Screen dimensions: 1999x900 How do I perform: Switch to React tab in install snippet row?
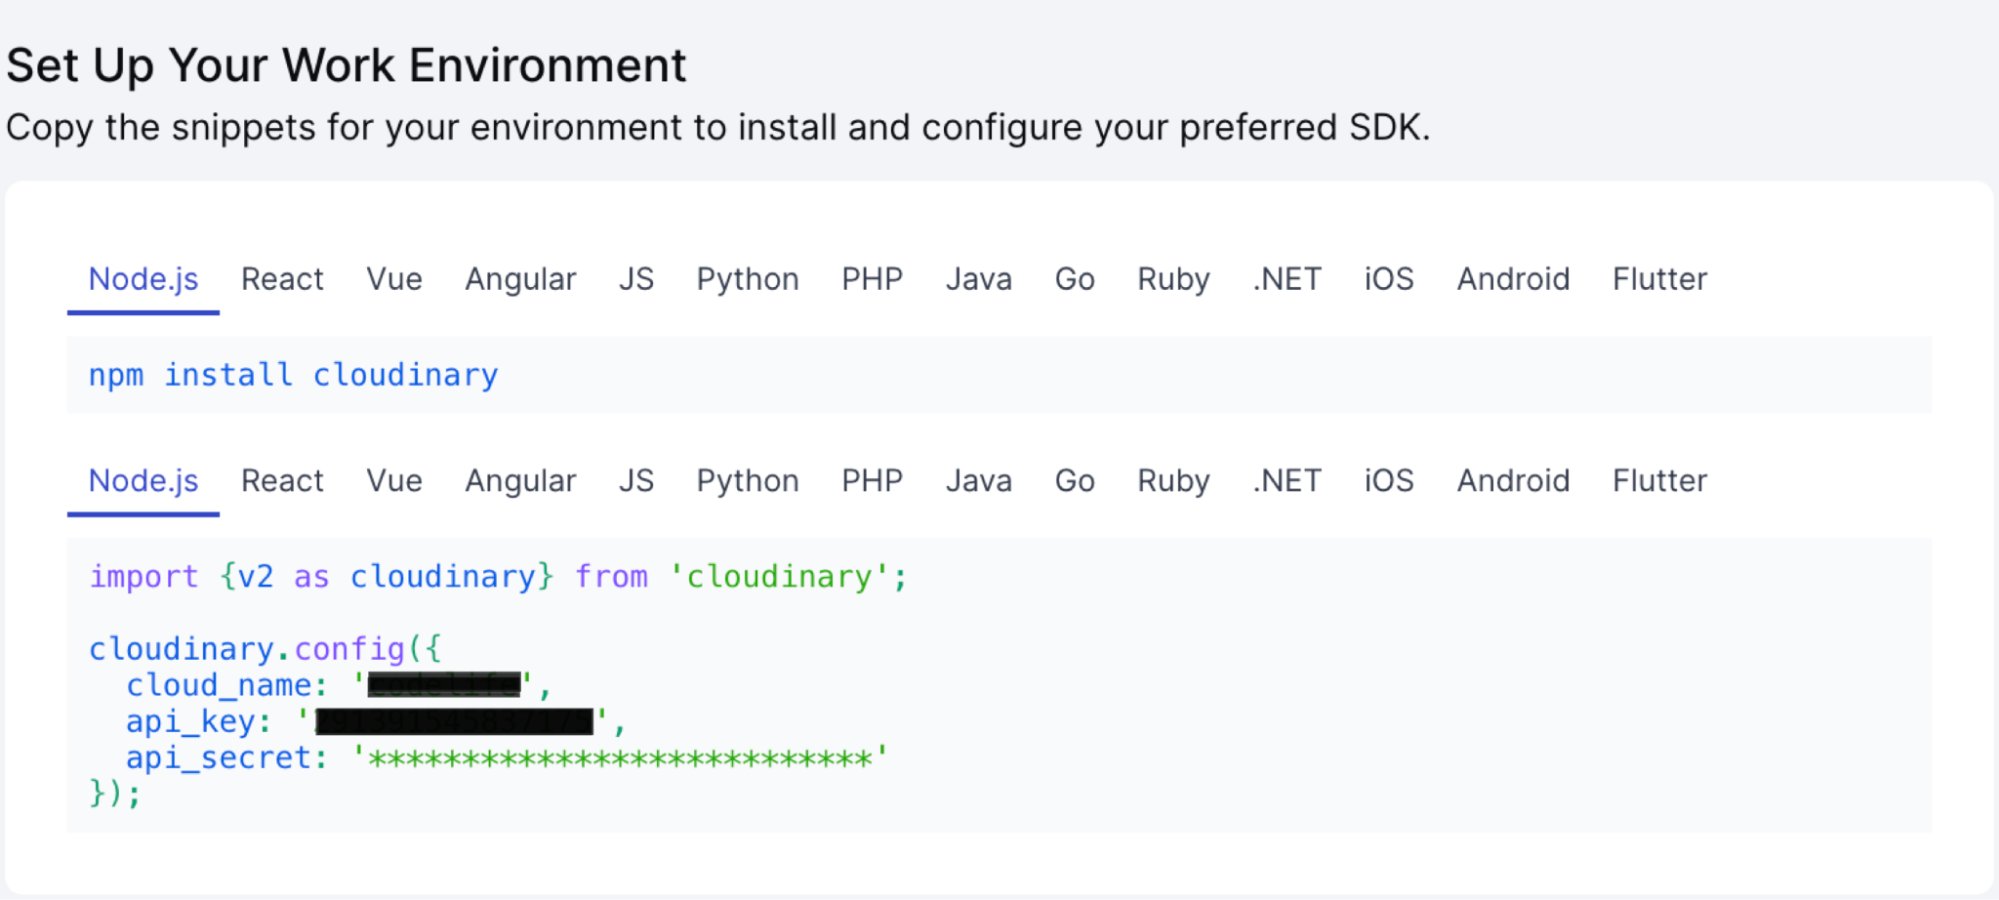pyautogui.click(x=282, y=279)
